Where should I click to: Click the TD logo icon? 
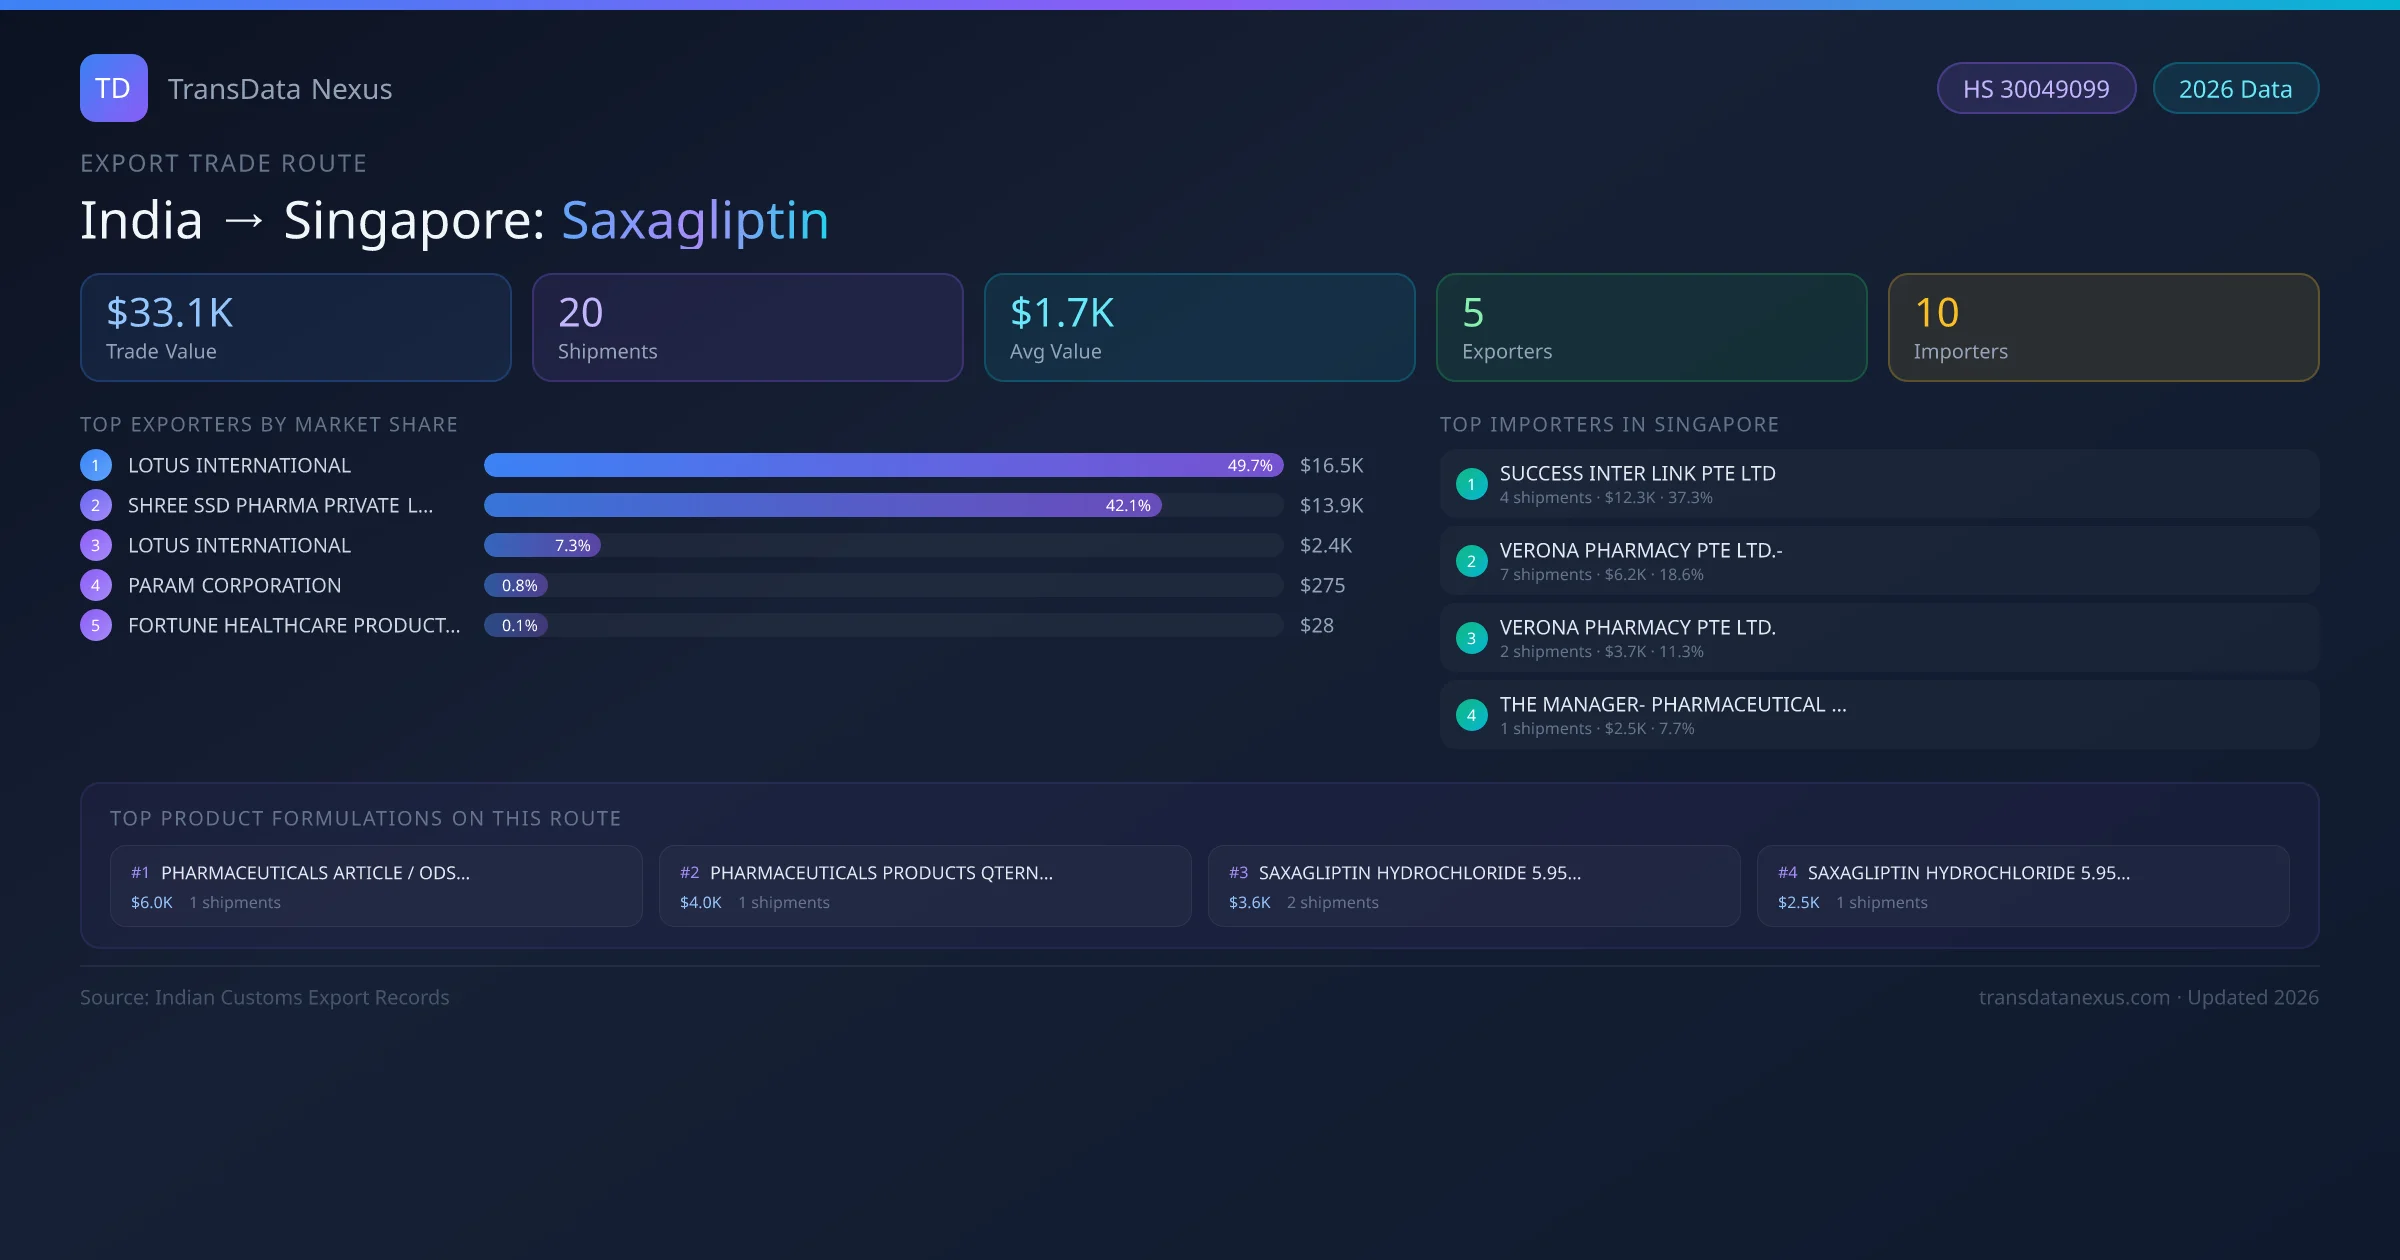[x=113, y=88]
